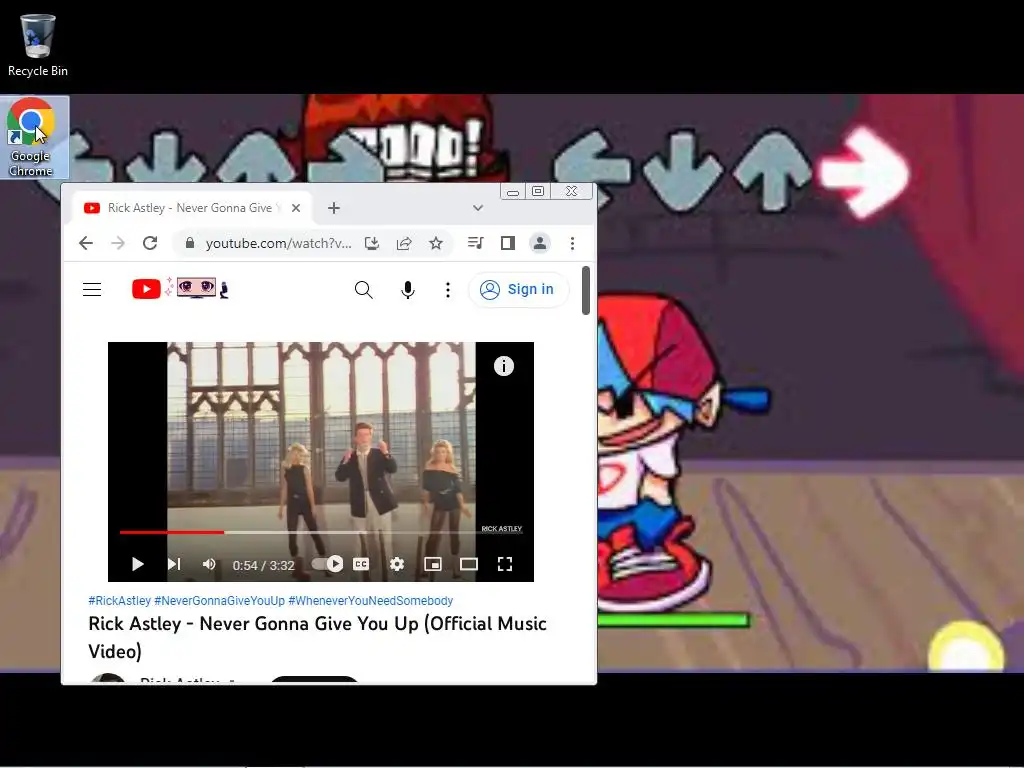Open YouTube settings three-dot menu
1024x768 pixels.
447,289
